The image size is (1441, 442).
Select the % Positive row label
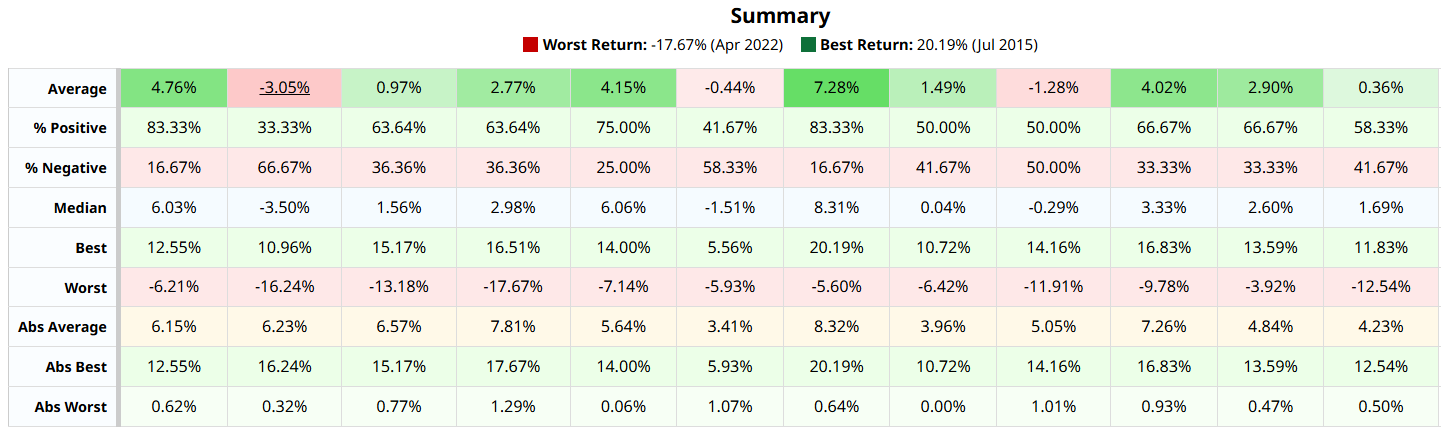point(68,129)
